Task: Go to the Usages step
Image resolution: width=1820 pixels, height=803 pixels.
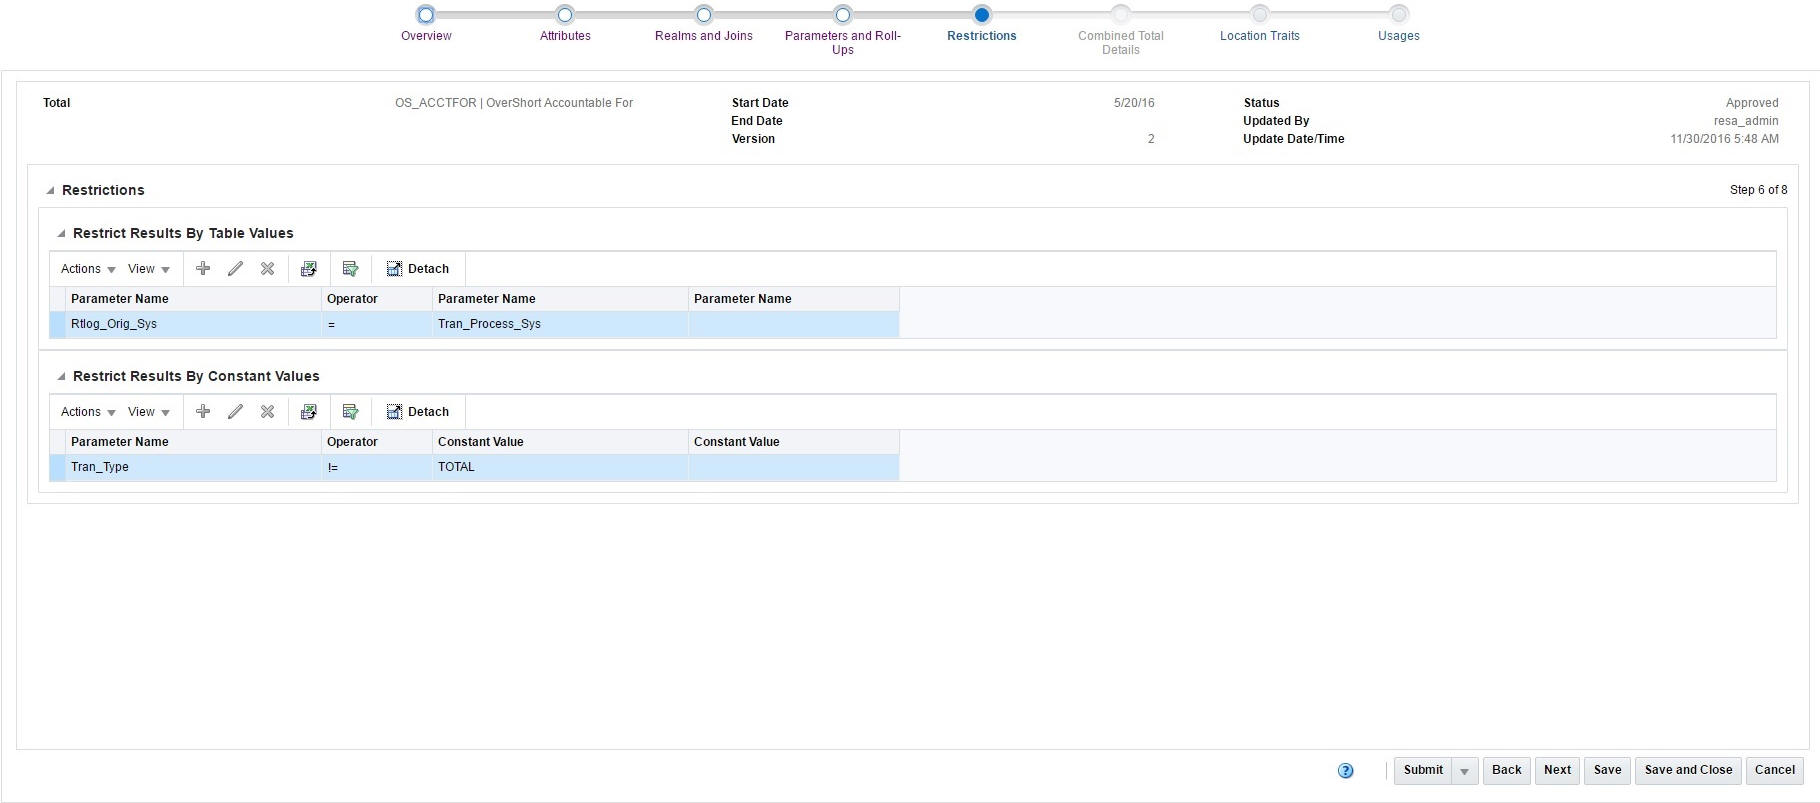Action: [1399, 36]
